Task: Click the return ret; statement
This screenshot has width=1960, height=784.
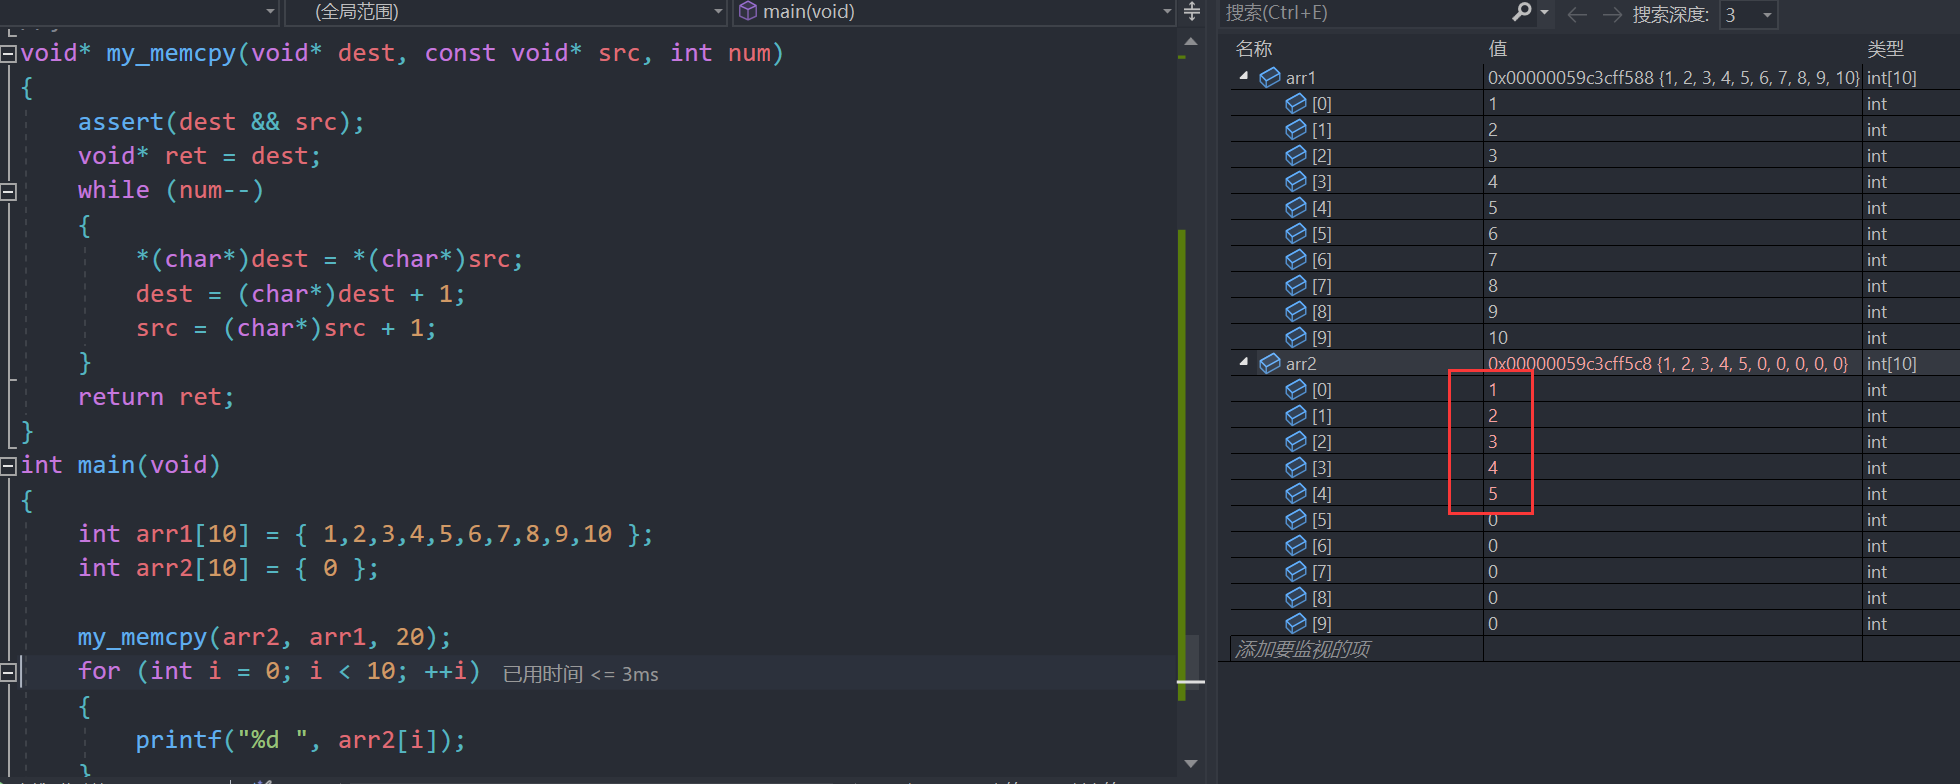Action: (156, 397)
